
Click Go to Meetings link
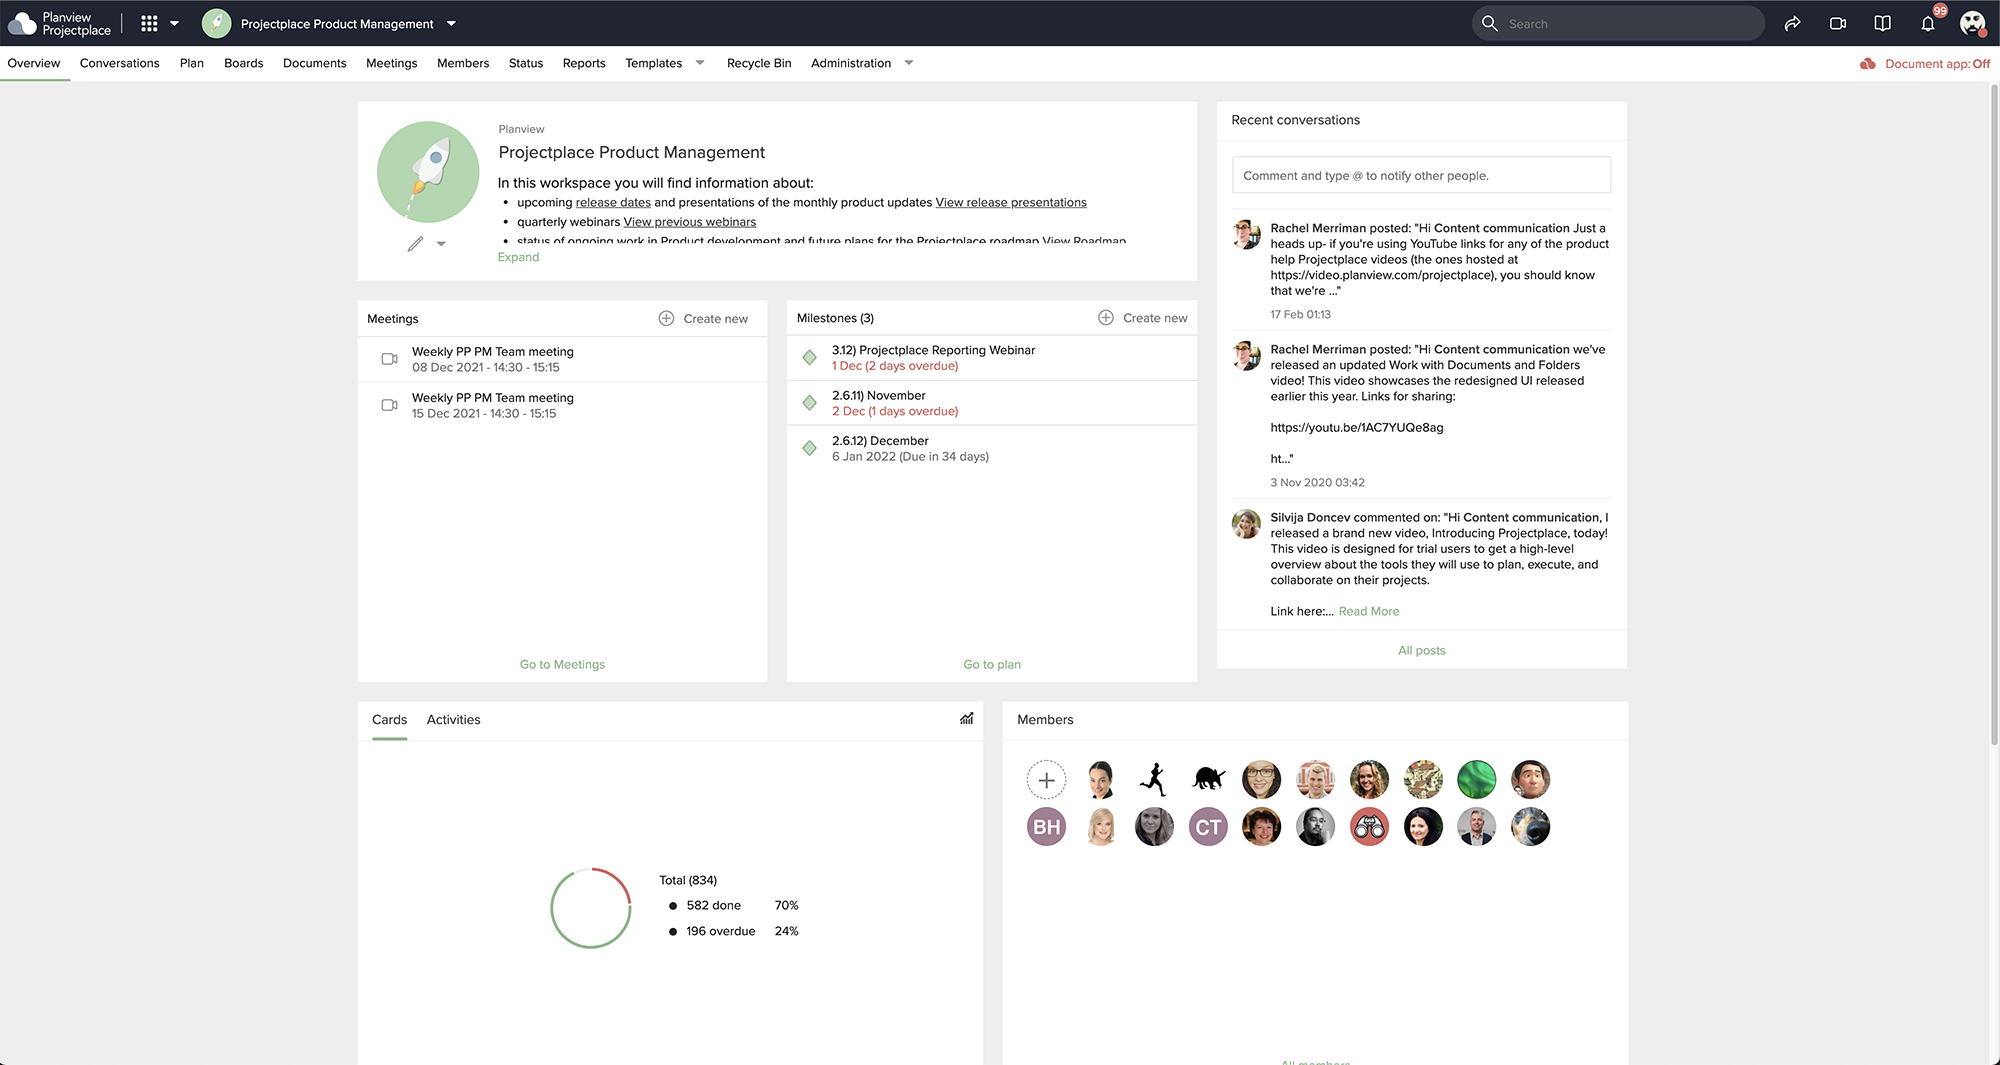(562, 664)
